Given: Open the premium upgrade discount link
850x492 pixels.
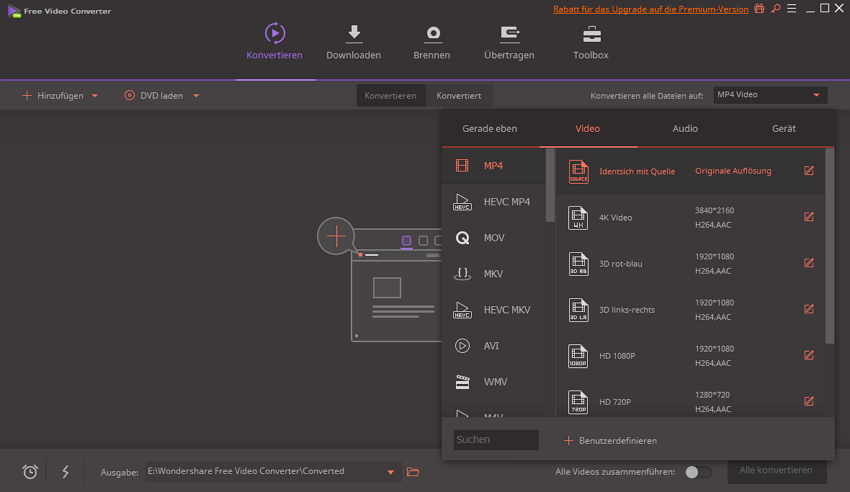Looking at the screenshot, I should coord(651,9).
